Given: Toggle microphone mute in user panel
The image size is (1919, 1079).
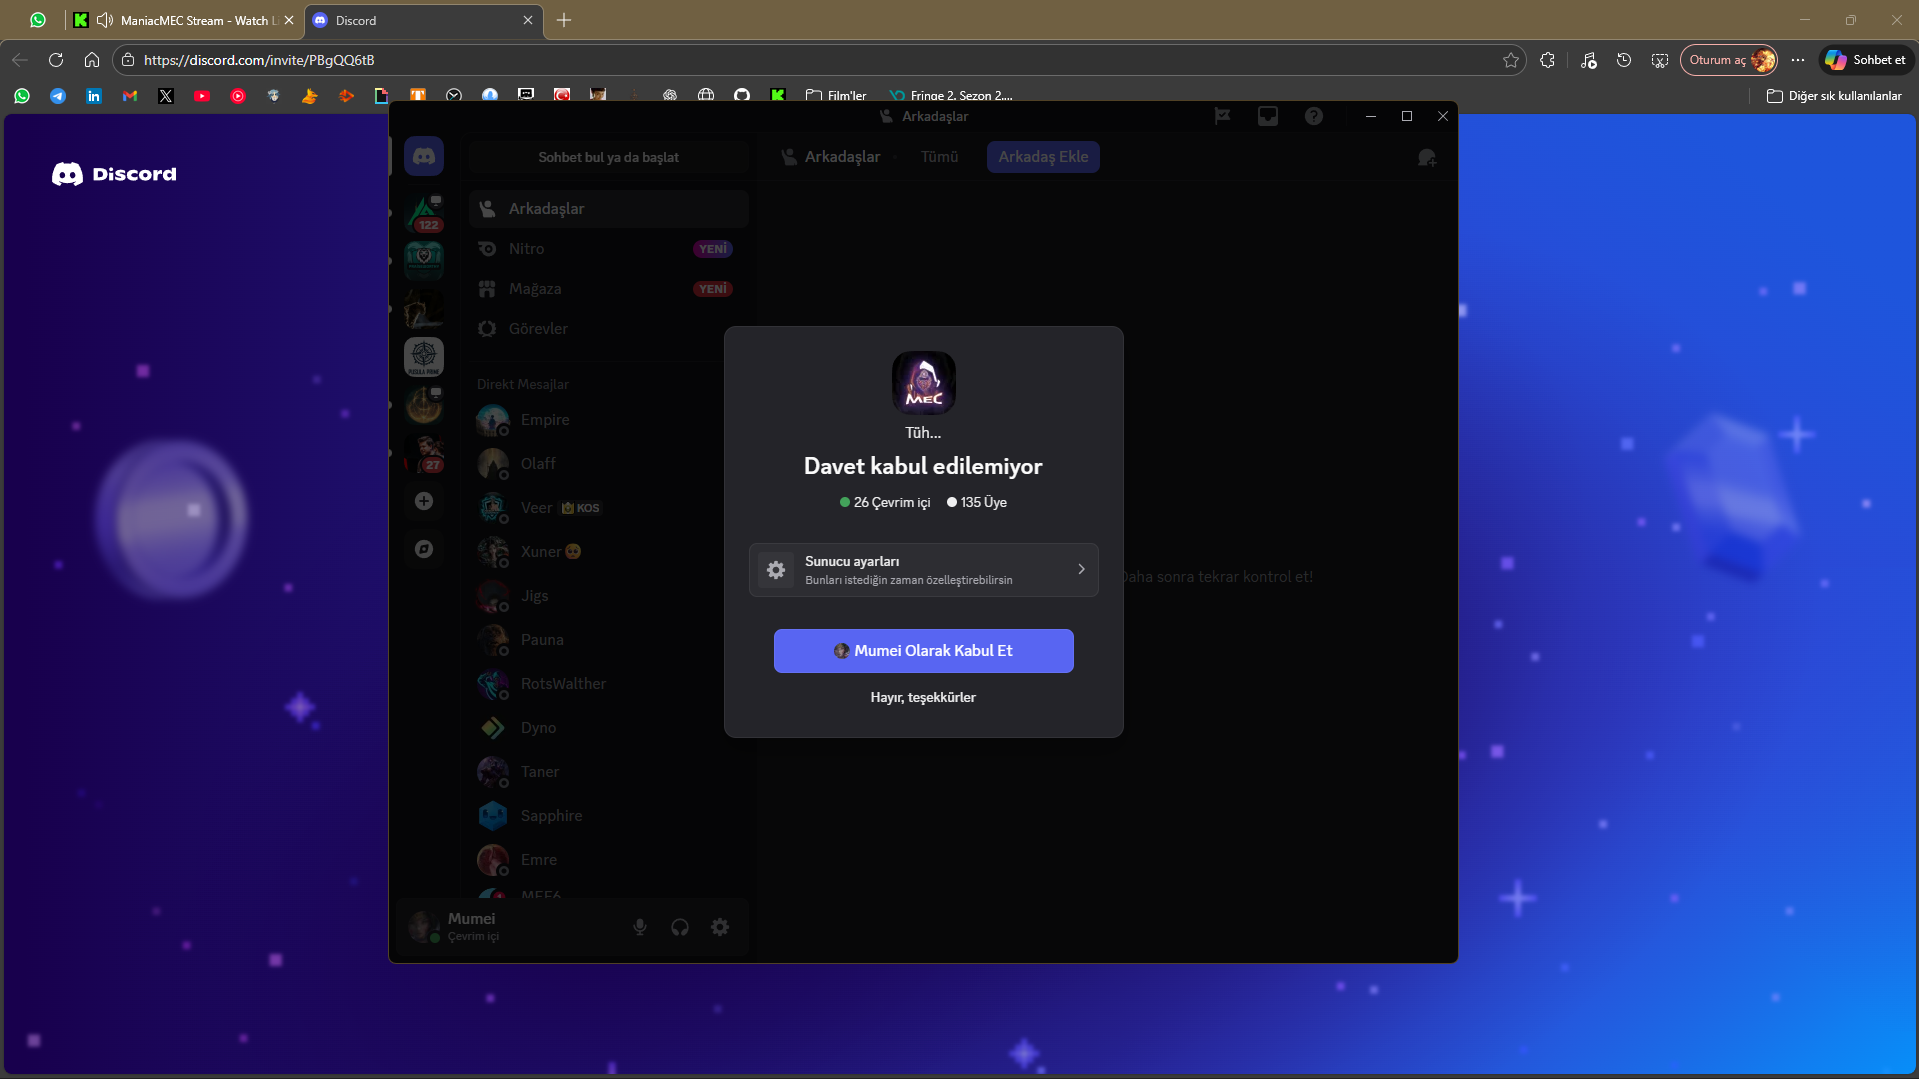Looking at the screenshot, I should [x=640, y=927].
